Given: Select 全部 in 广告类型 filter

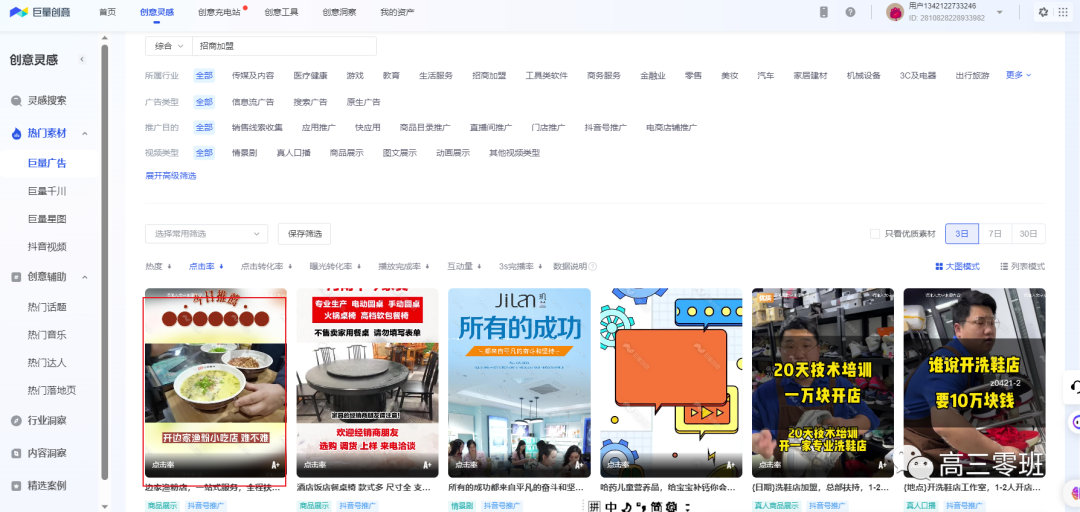Looking at the screenshot, I should pos(204,102).
